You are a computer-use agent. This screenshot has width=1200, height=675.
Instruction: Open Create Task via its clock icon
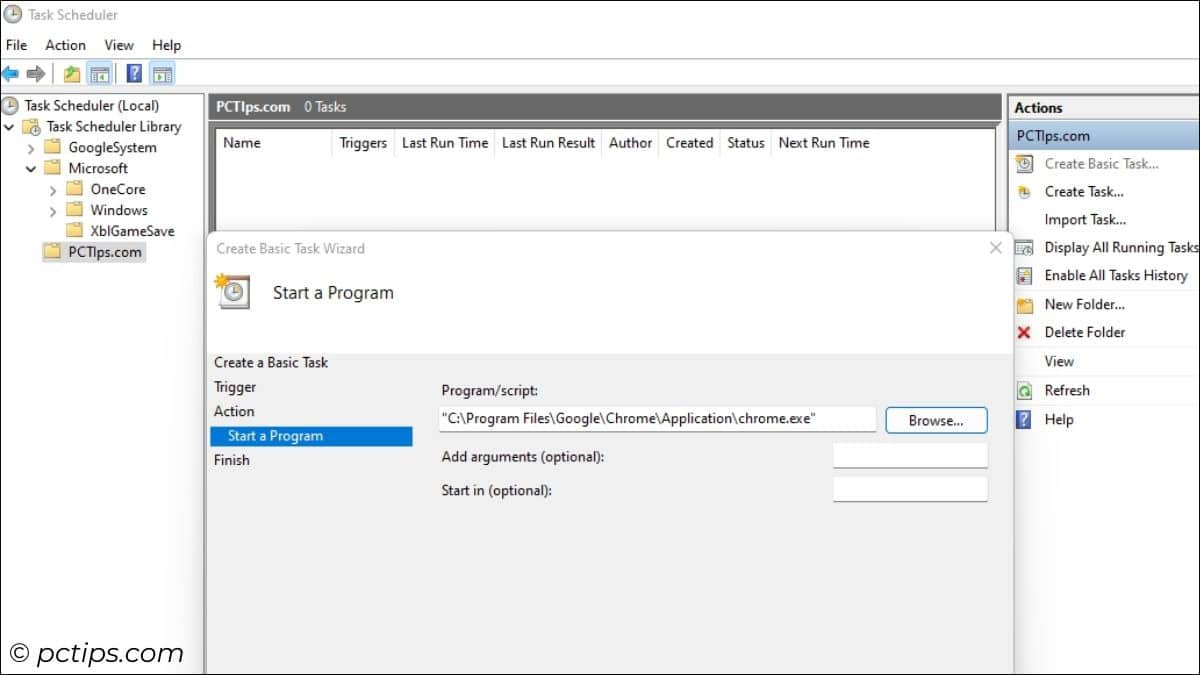click(x=1023, y=191)
